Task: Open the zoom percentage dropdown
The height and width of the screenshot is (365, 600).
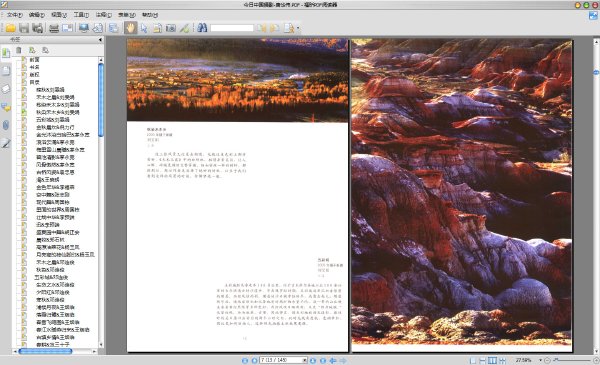Action: [540, 360]
